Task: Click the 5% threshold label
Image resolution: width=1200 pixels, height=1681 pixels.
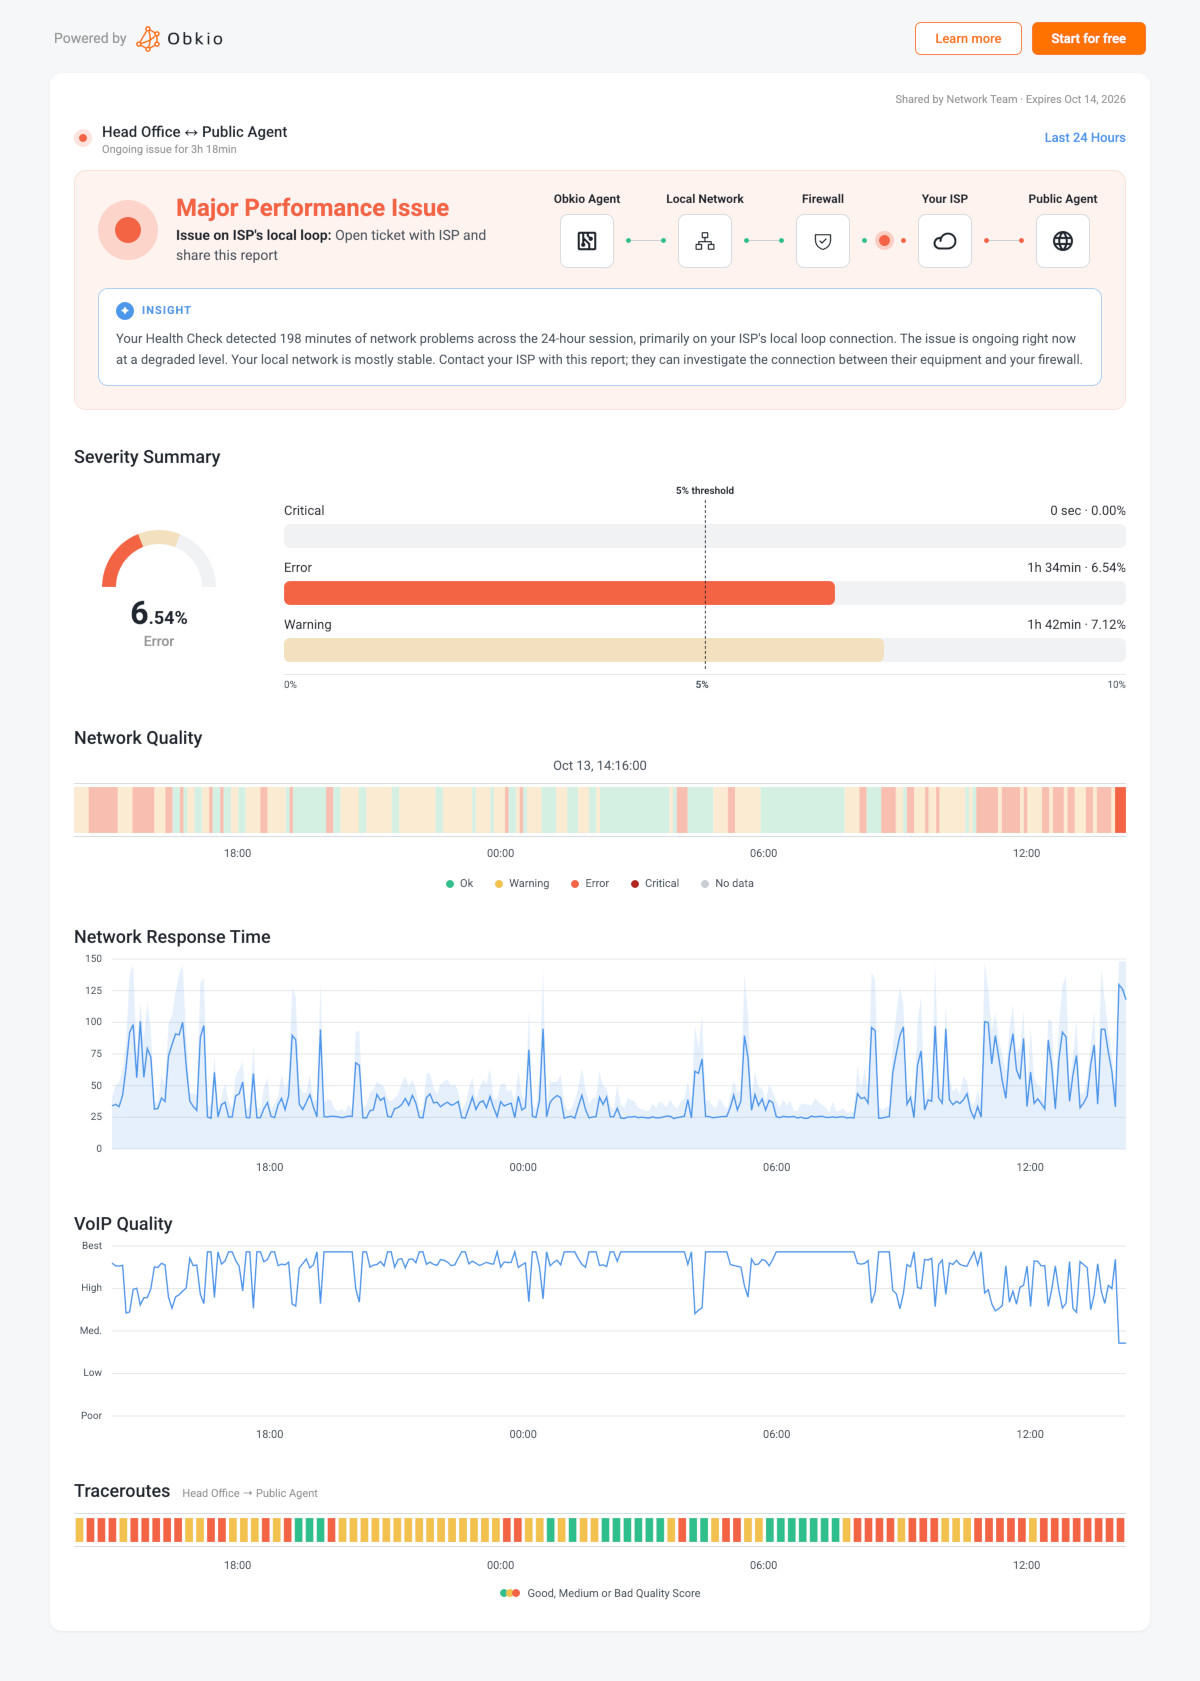Action: 705,491
